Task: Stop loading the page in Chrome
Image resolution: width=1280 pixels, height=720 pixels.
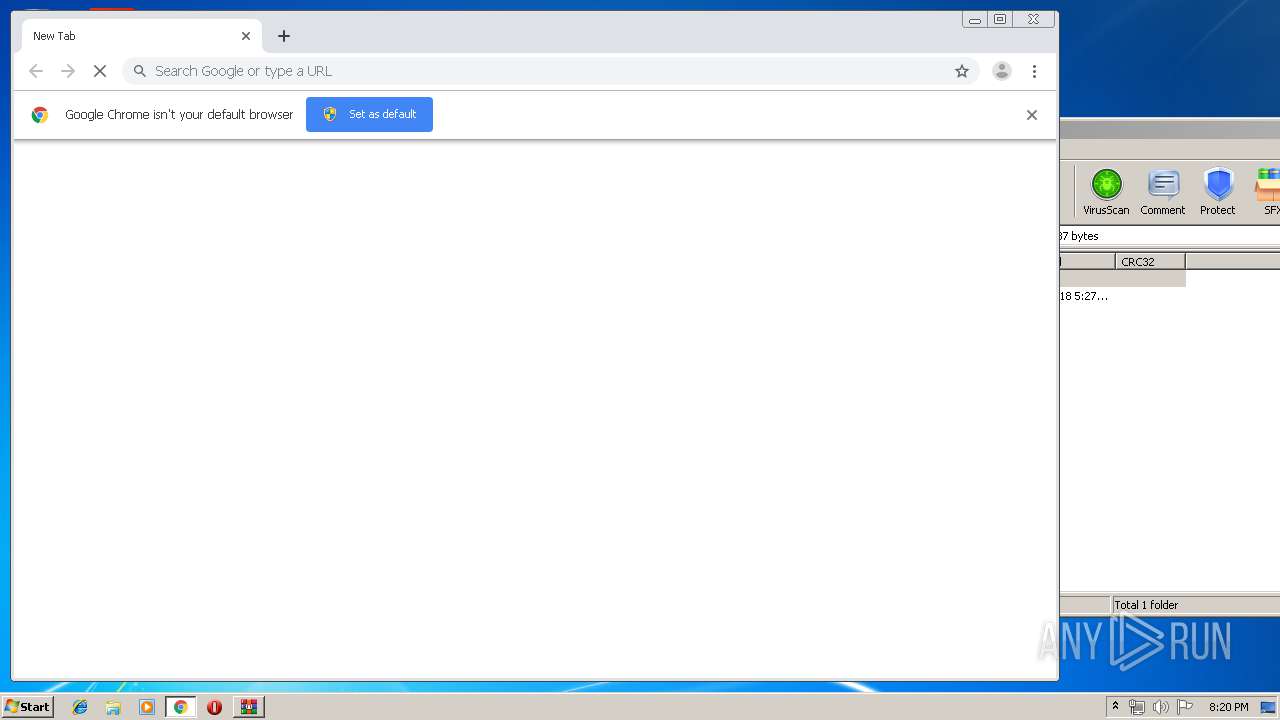Action: click(x=100, y=71)
